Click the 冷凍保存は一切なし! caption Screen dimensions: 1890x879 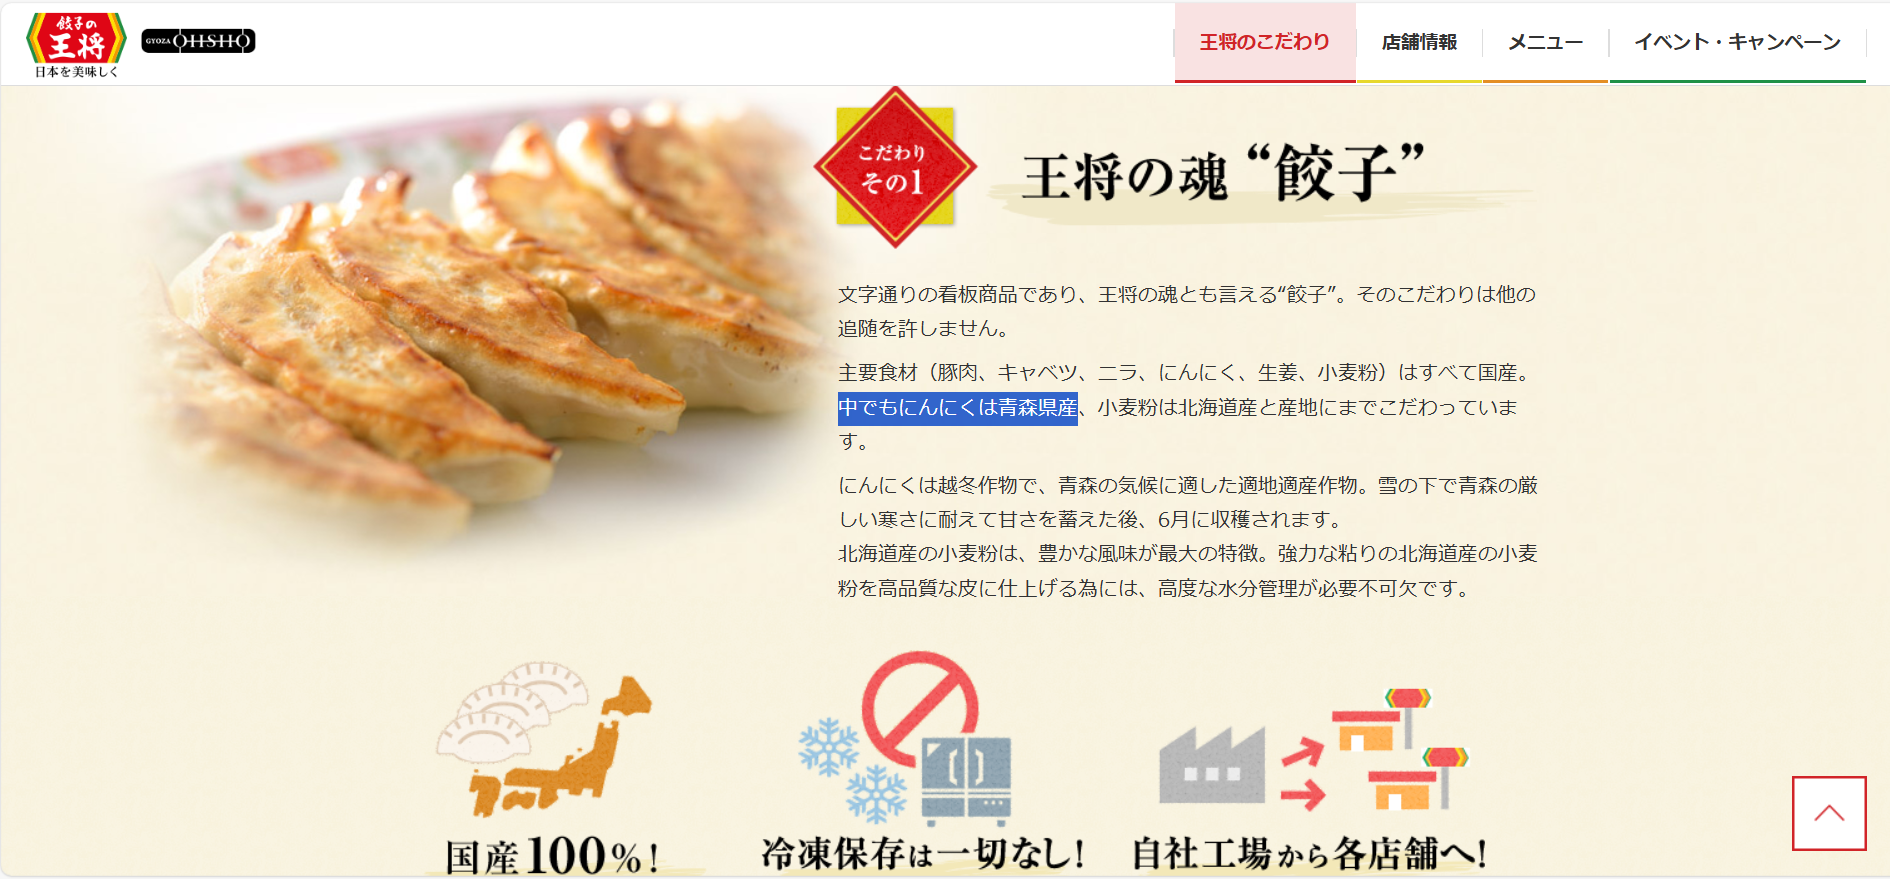(x=923, y=853)
